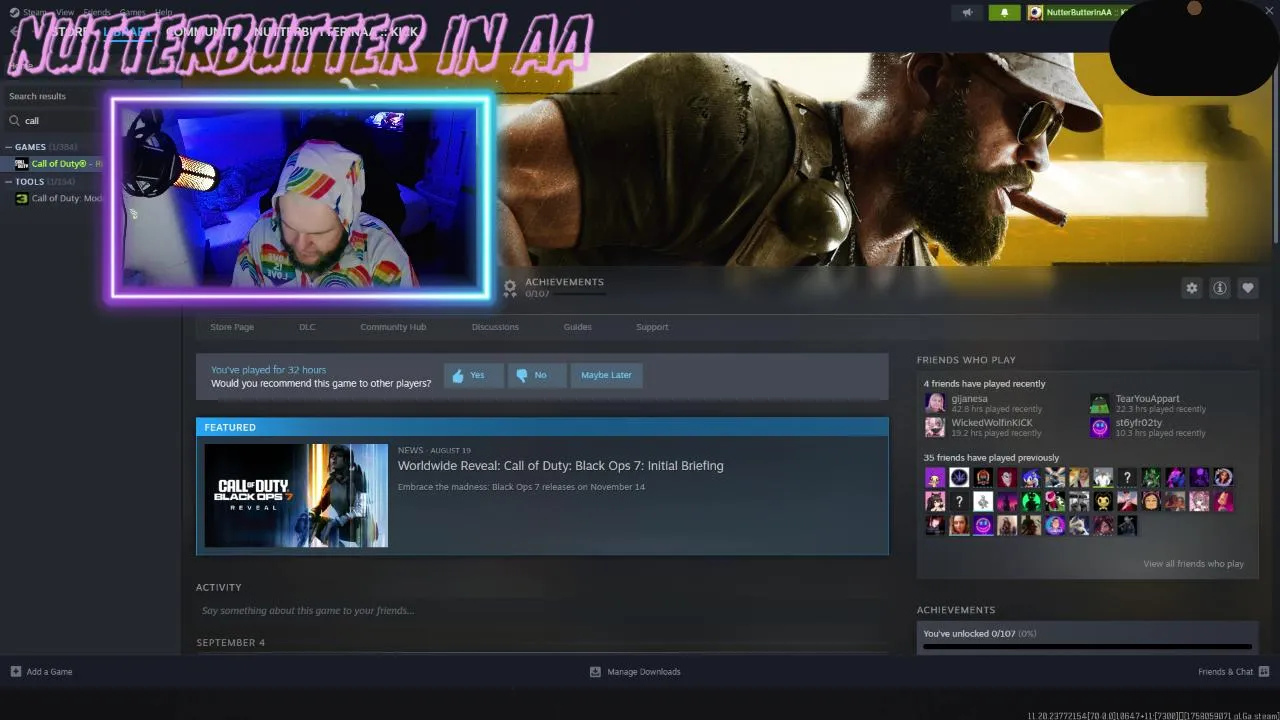Click the Manage Downloads label

tap(644, 672)
